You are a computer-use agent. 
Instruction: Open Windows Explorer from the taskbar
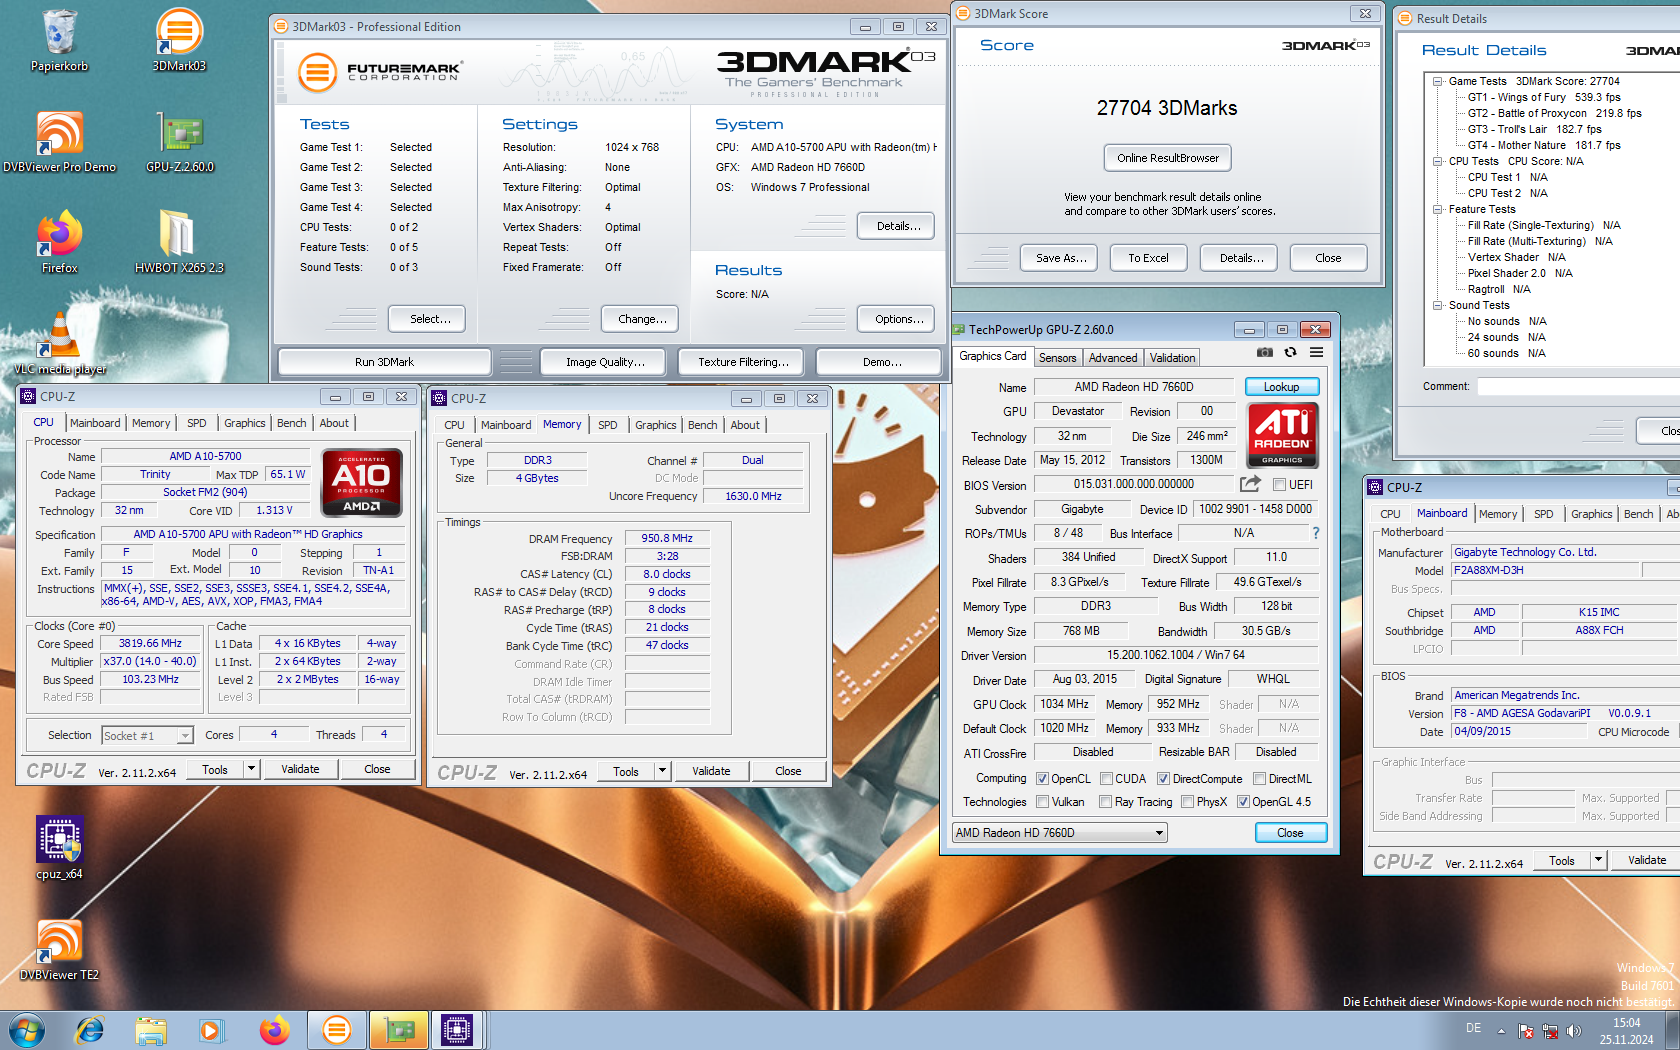tap(151, 1029)
